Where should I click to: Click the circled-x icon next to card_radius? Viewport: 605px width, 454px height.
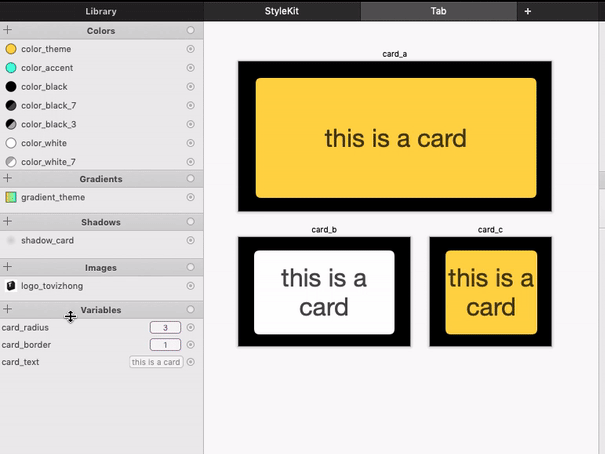(190, 327)
